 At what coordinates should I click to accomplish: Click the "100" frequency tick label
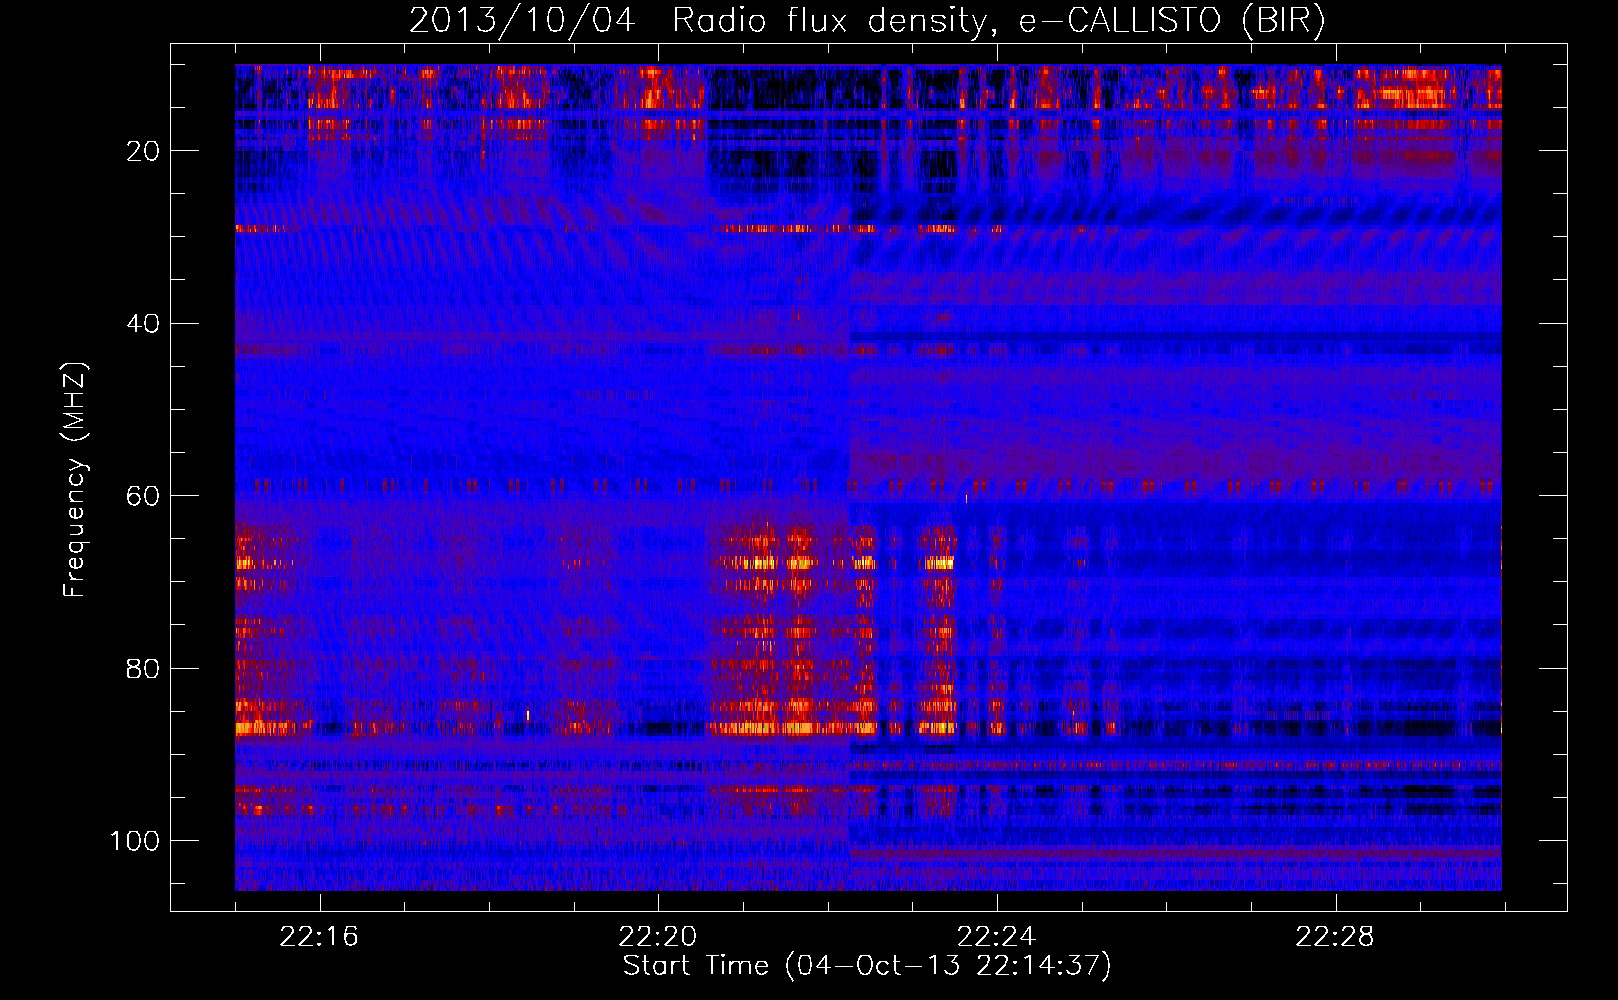(135, 841)
